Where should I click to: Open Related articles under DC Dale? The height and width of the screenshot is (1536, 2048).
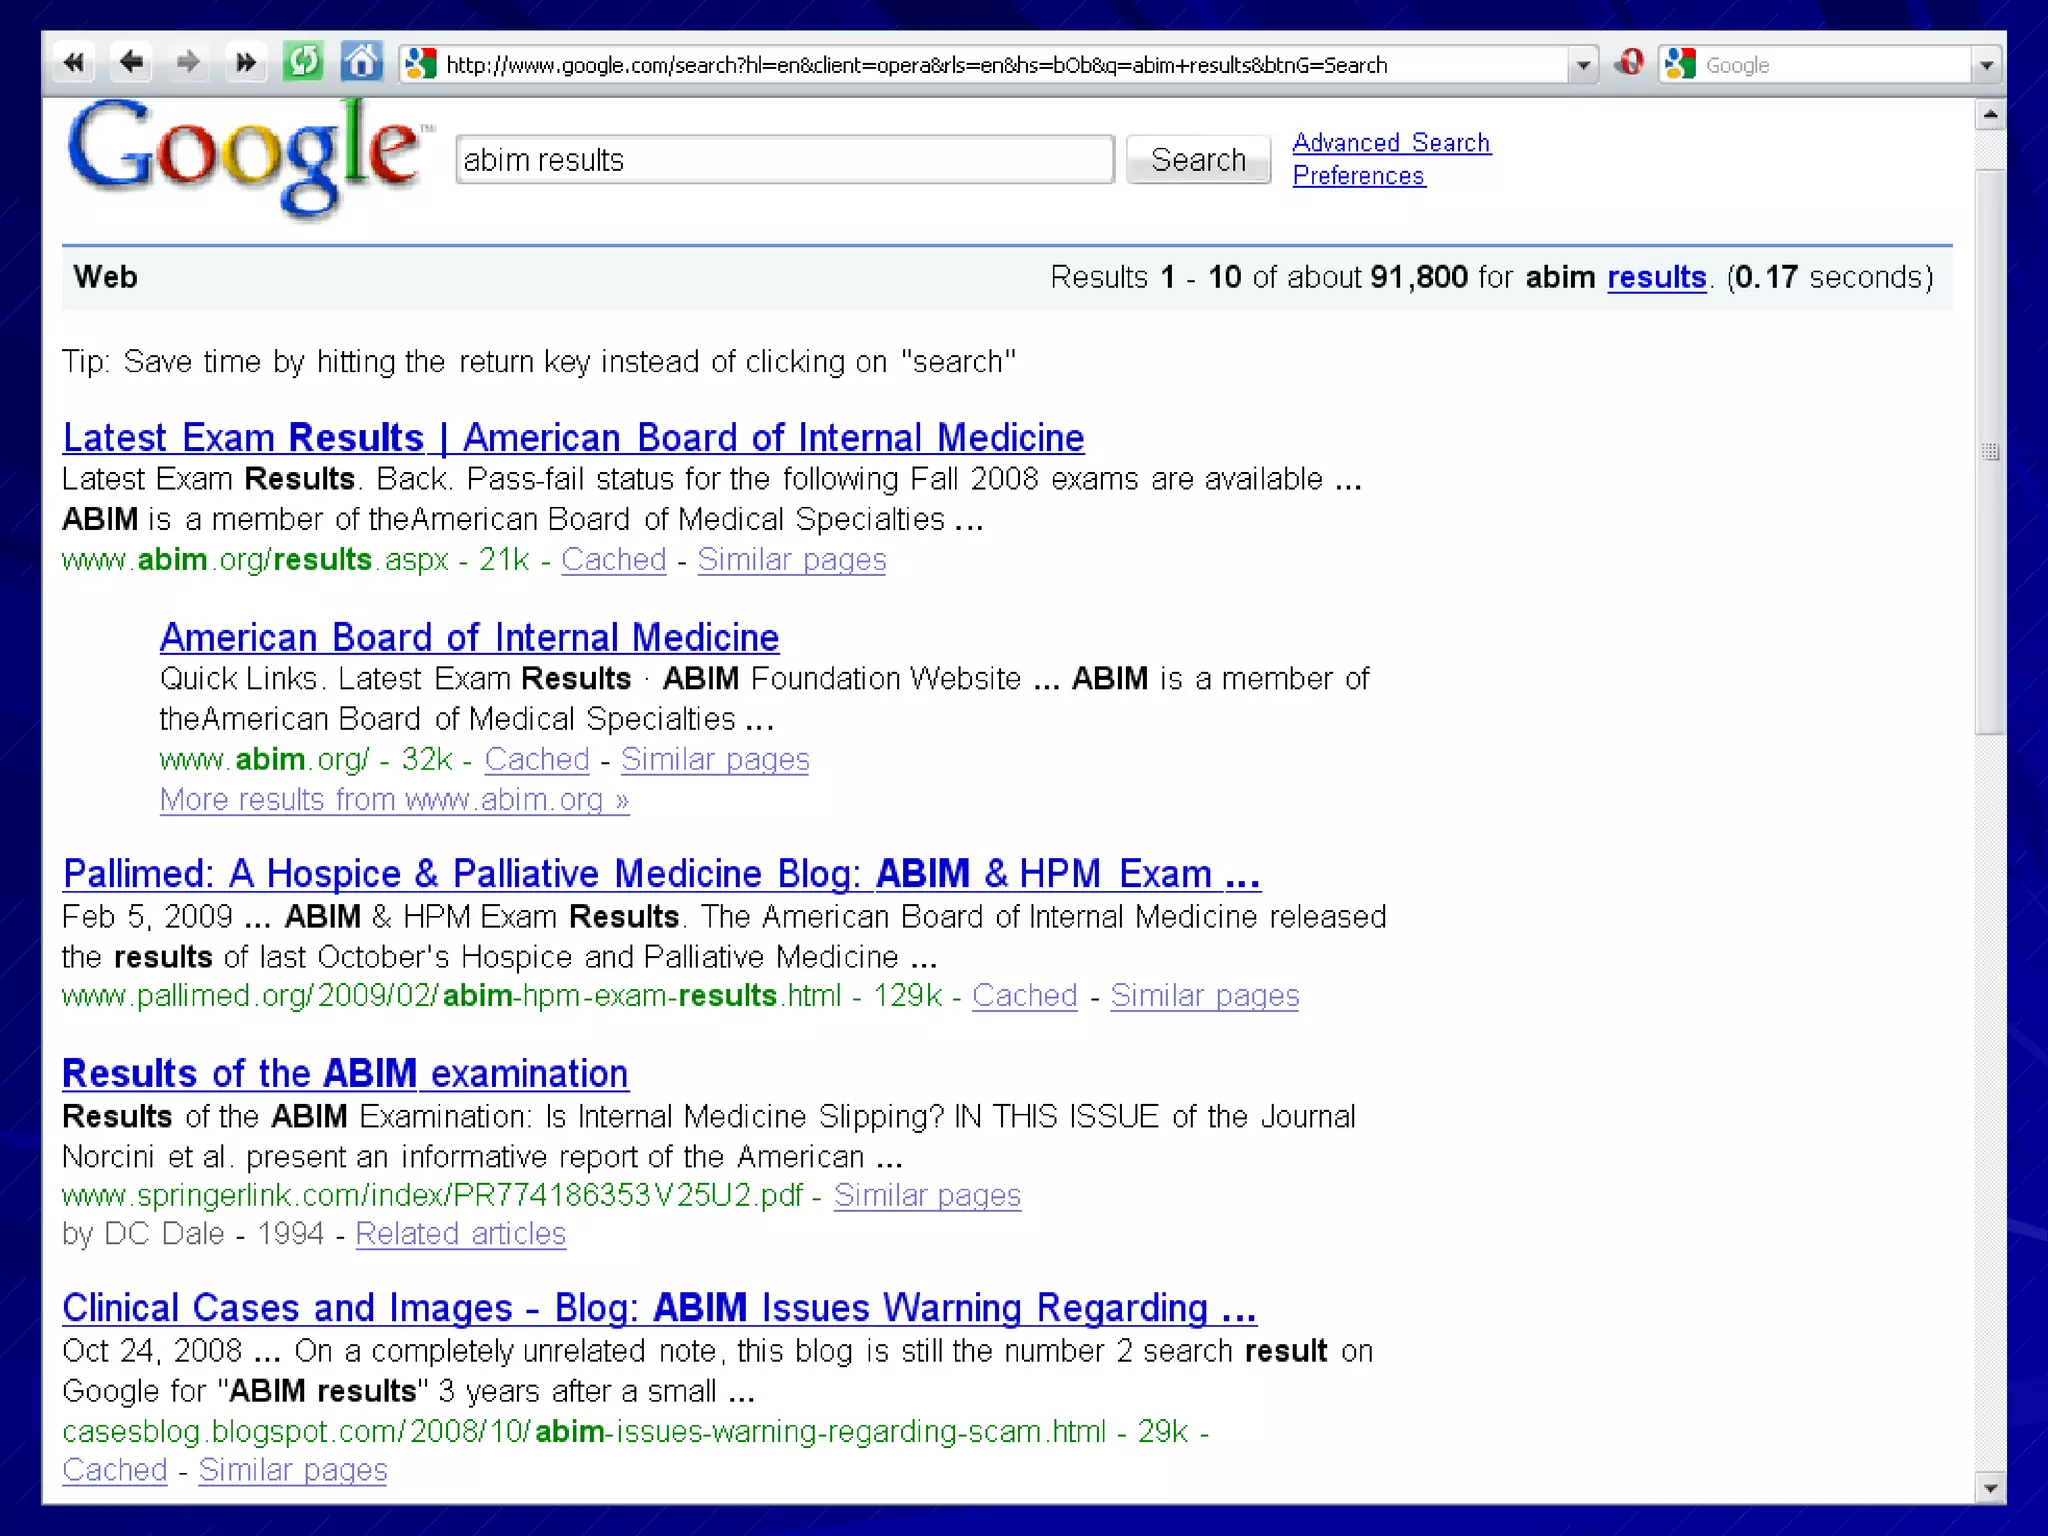(460, 1234)
